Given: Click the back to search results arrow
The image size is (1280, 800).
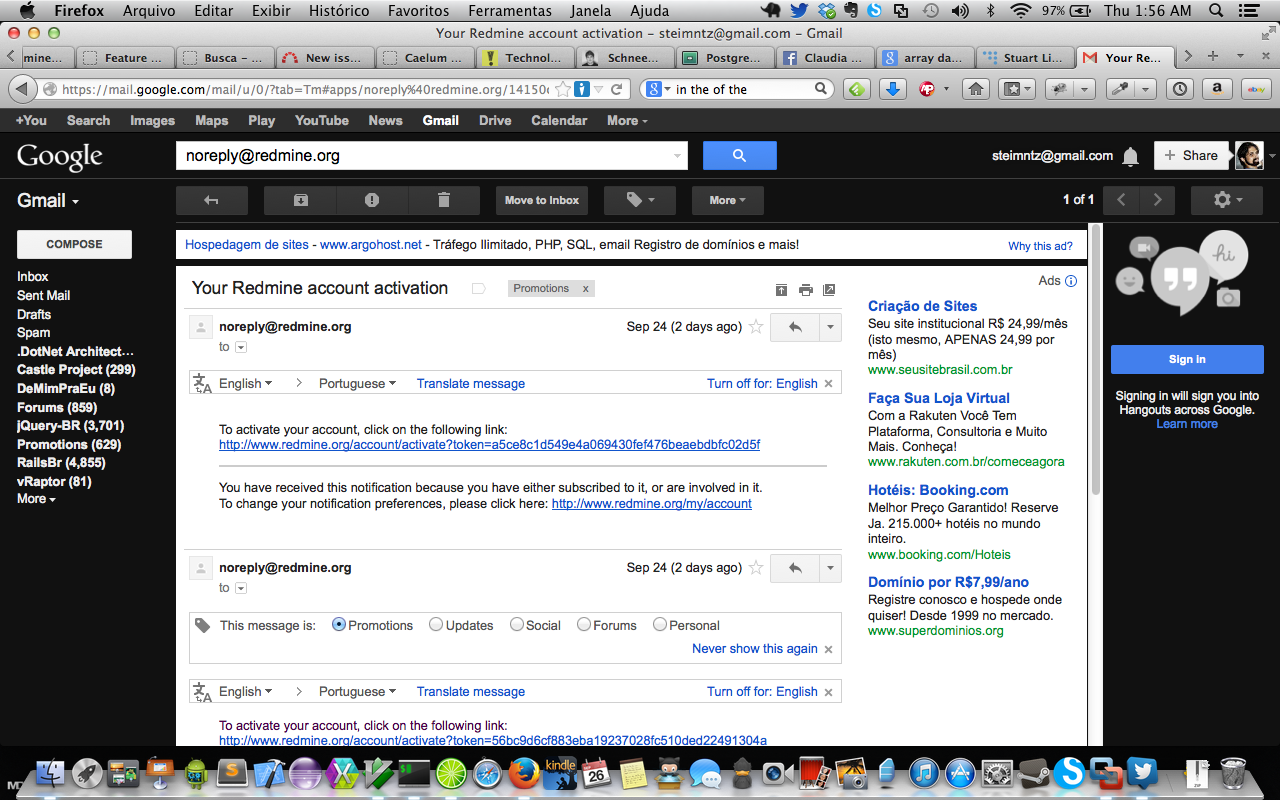Looking at the screenshot, I should coord(212,200).
